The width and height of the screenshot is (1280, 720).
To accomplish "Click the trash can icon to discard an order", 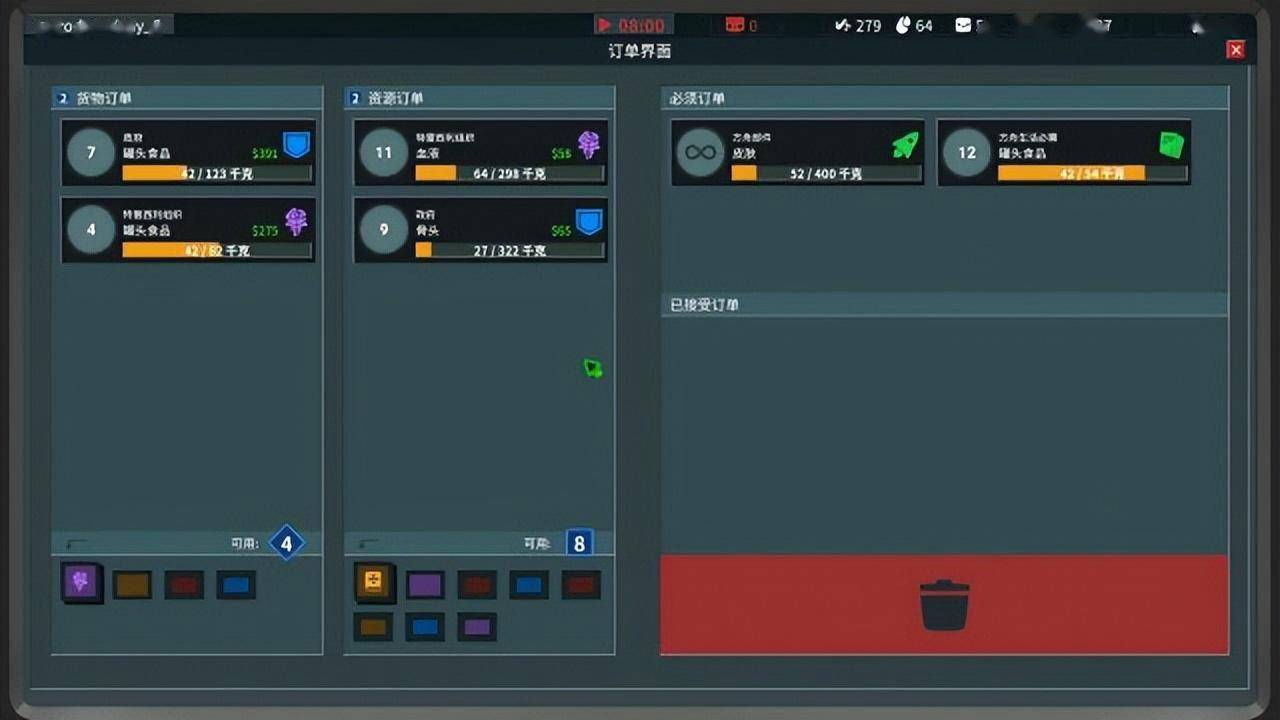I will point(944,606).
